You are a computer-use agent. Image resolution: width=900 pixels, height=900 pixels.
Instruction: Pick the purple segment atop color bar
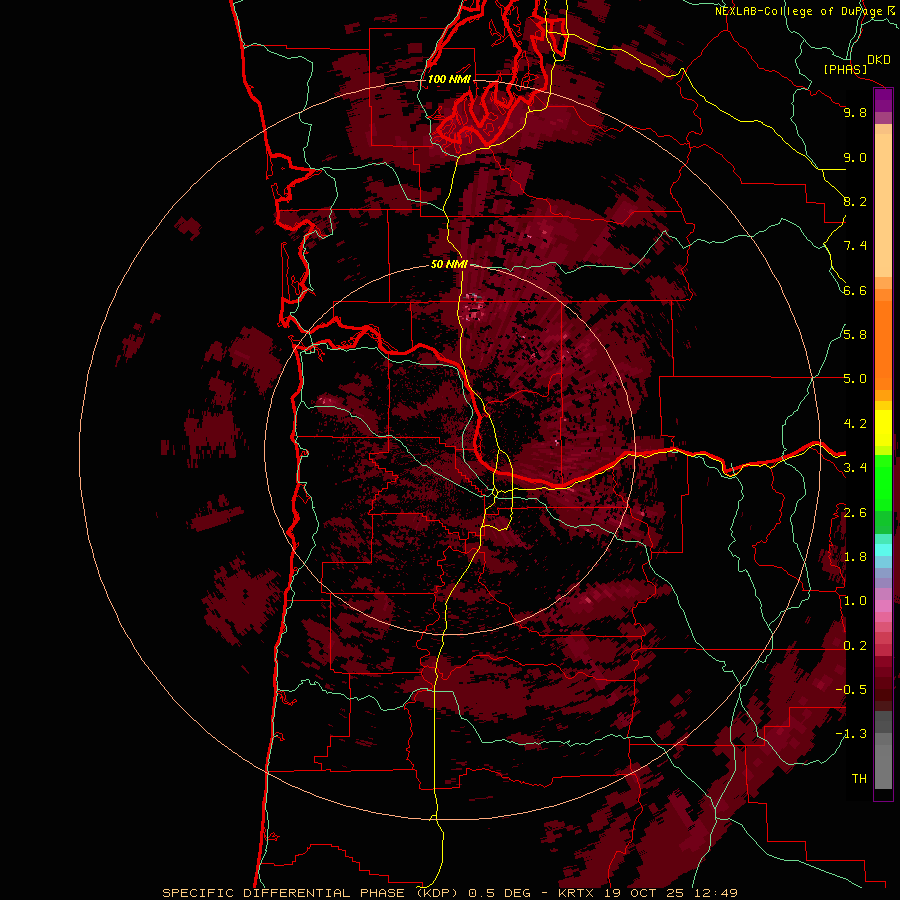(883, 101)
